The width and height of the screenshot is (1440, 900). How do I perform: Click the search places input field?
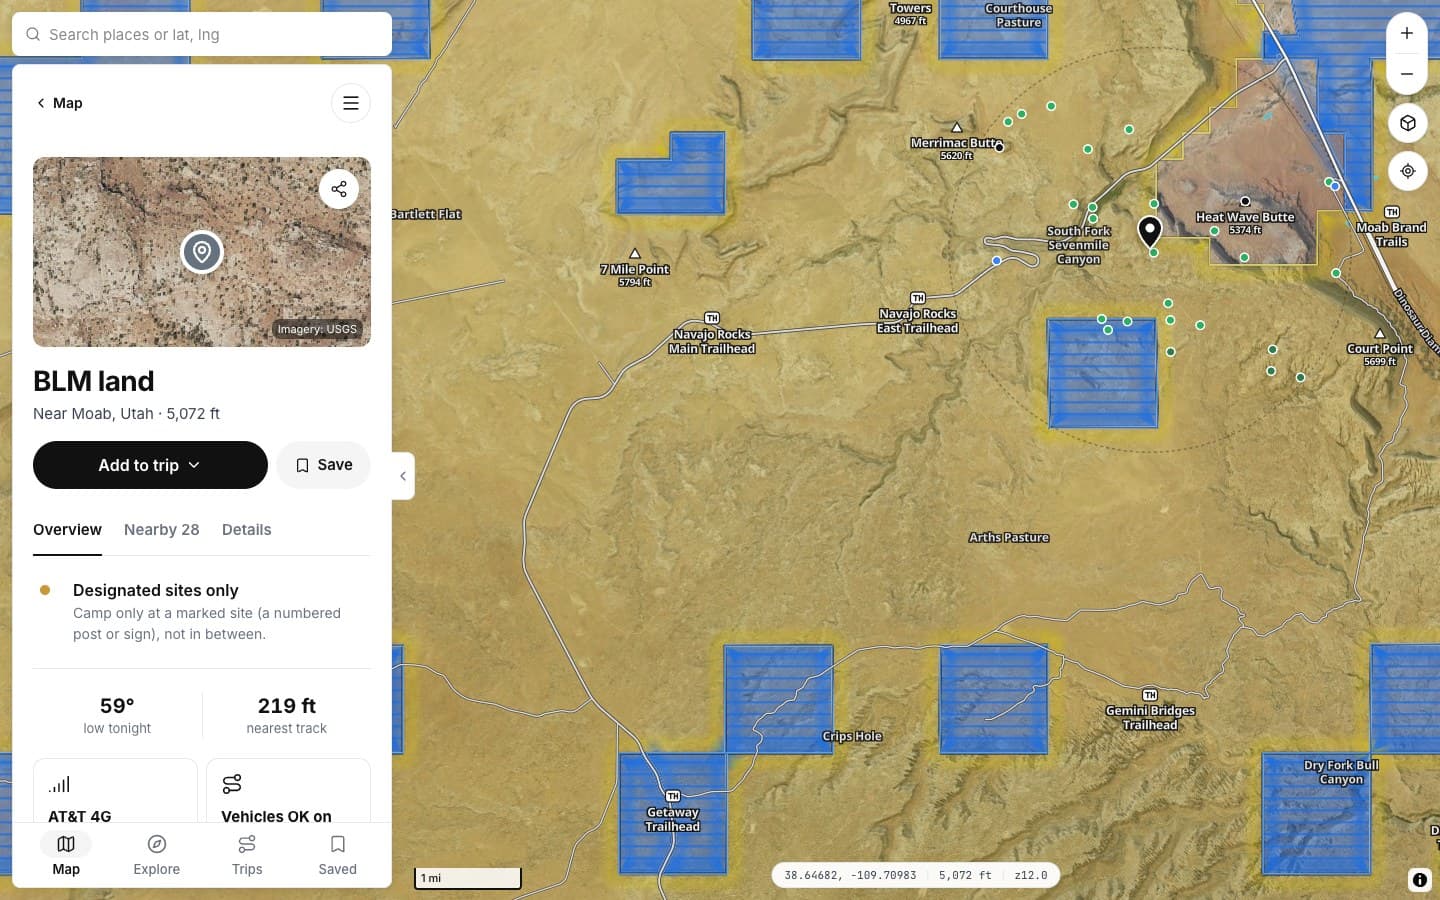(x=202, y=34)
